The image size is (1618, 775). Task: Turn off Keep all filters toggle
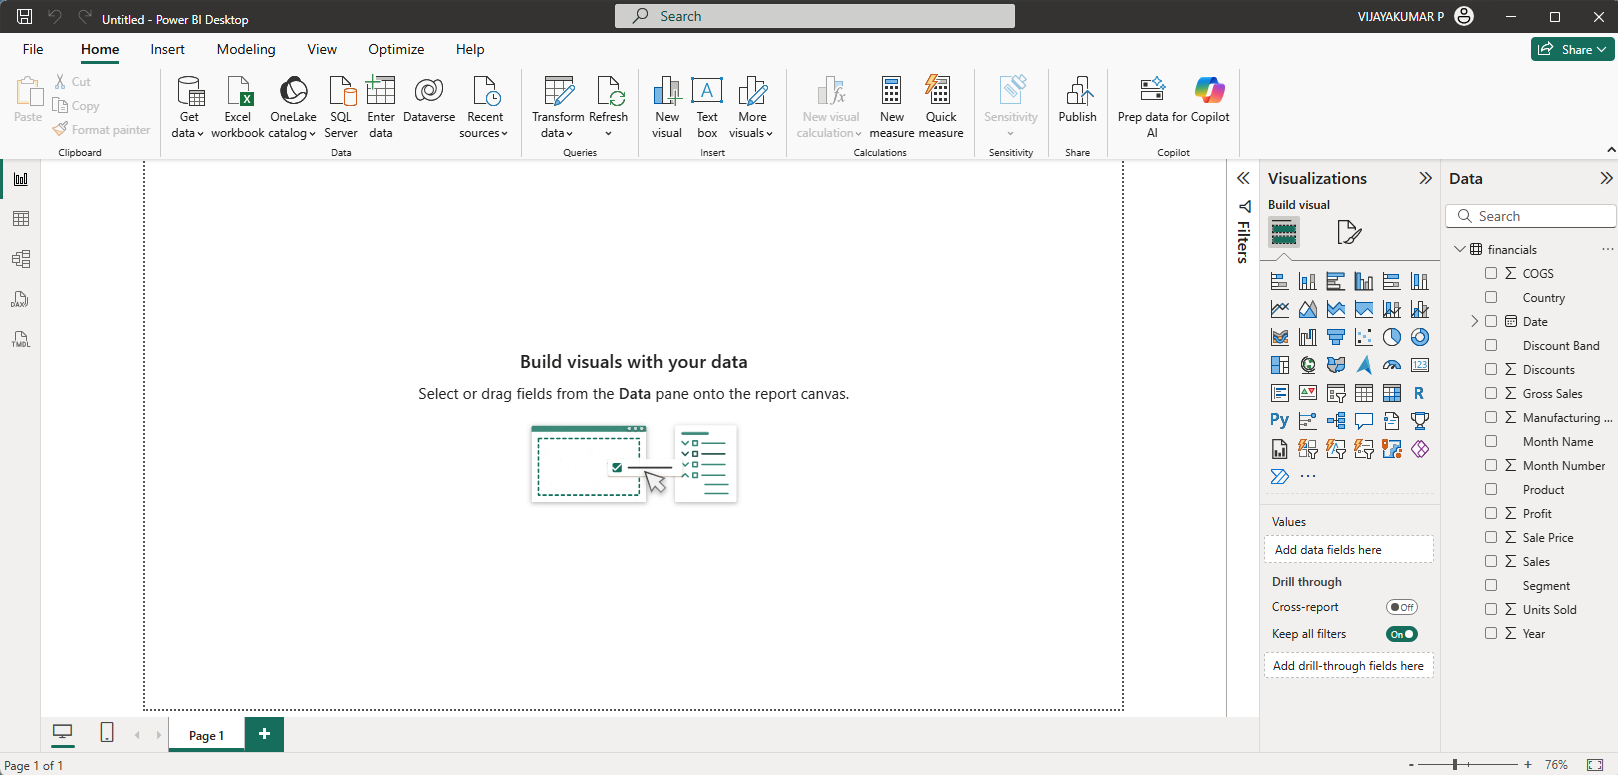tap(1401, 634)
